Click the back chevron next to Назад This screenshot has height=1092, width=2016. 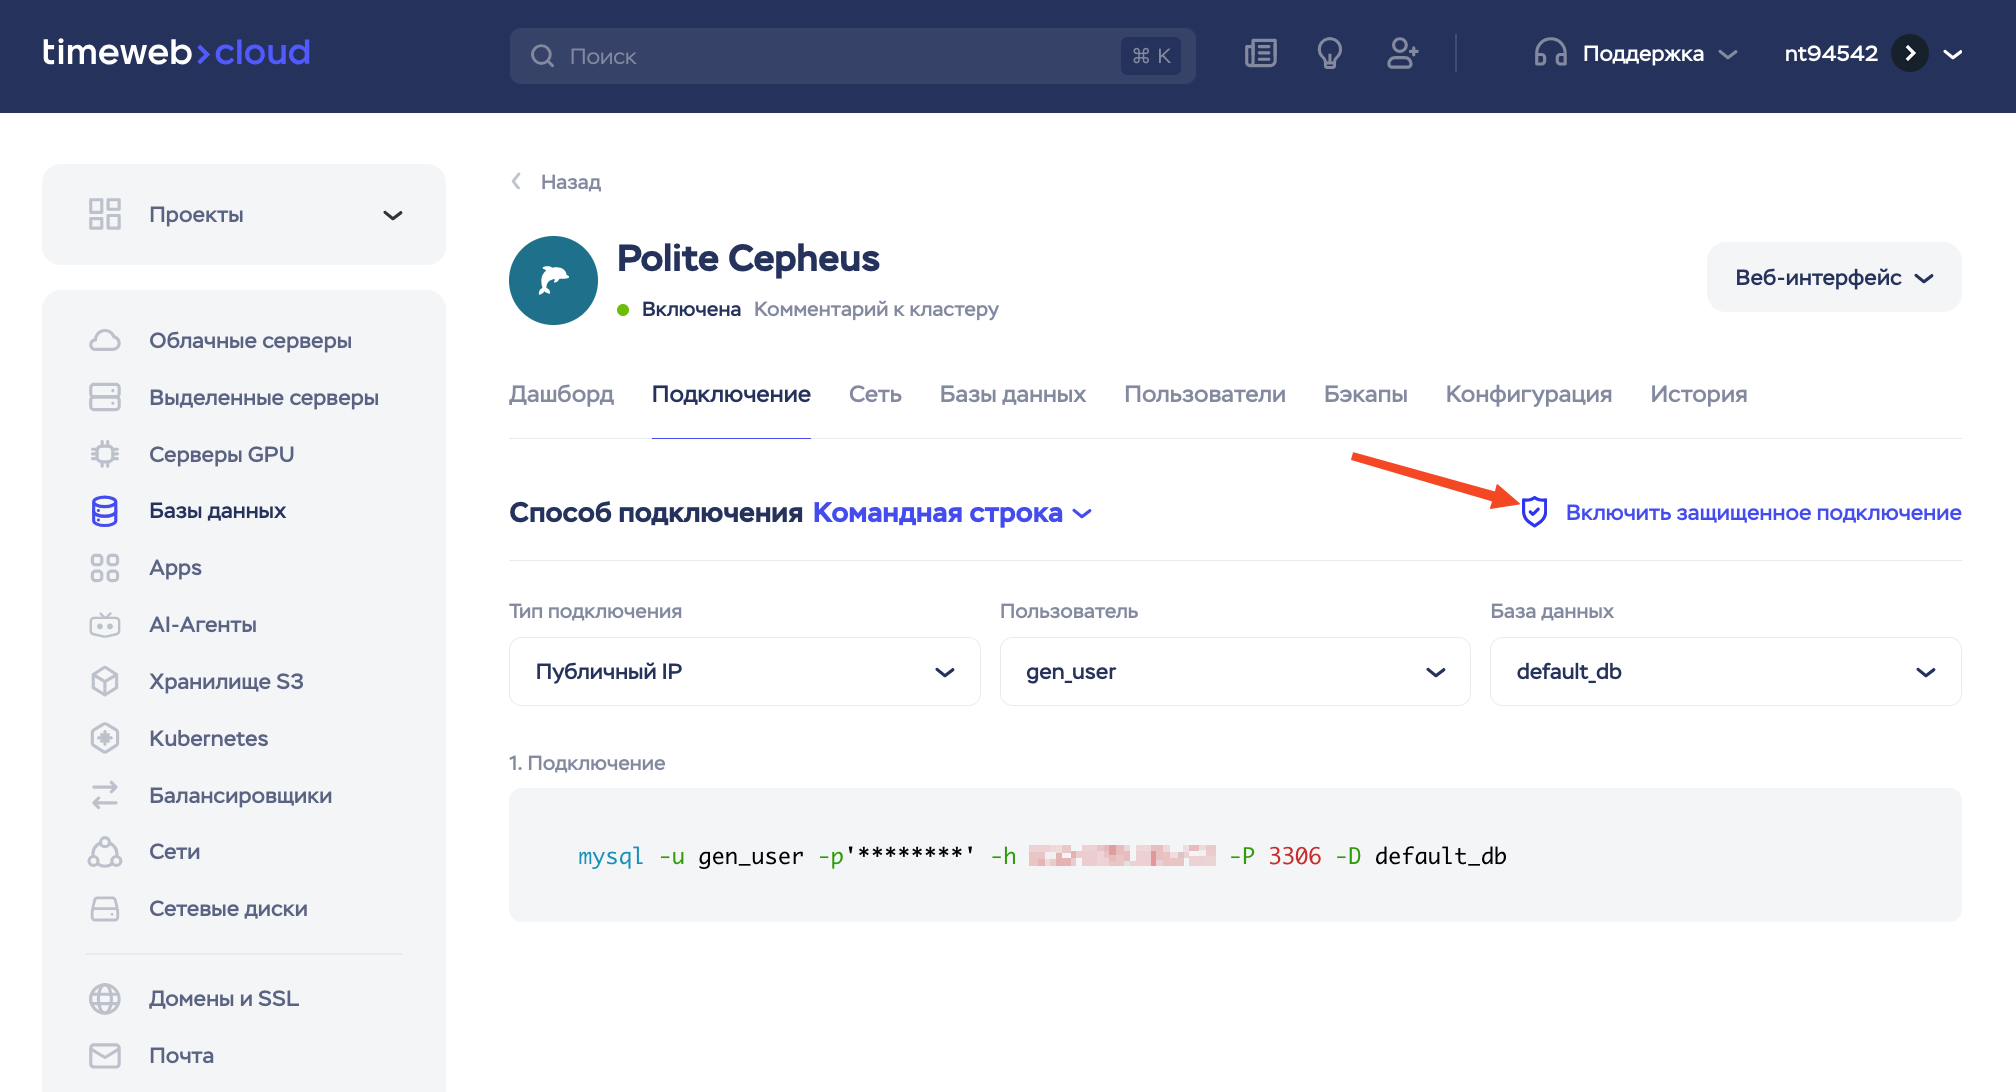516,181
